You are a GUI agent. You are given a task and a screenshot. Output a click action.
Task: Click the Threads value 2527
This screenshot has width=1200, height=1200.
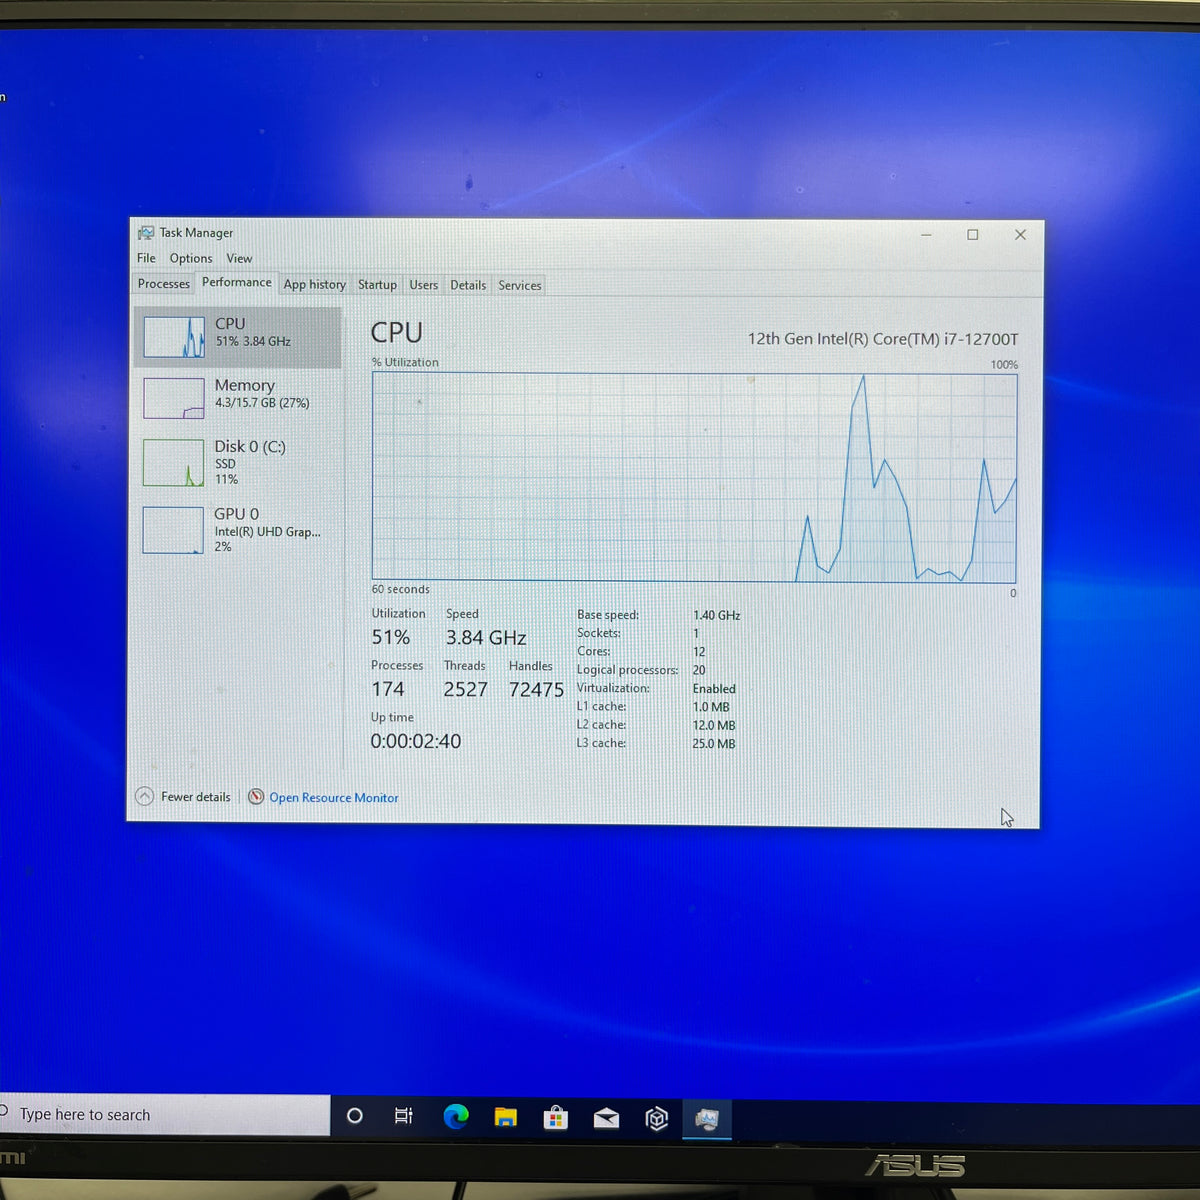pos(465,690)
